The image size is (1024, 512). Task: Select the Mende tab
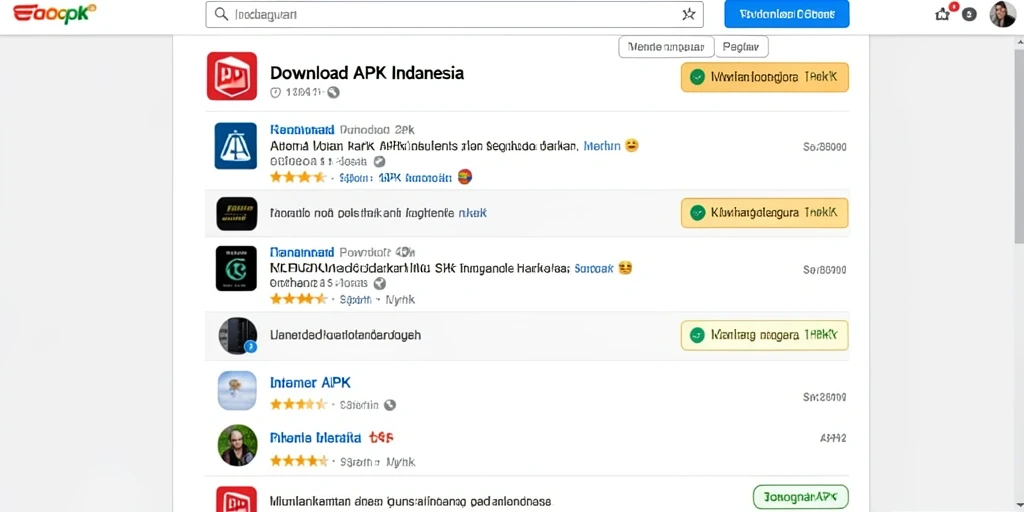tap(665, 47)
